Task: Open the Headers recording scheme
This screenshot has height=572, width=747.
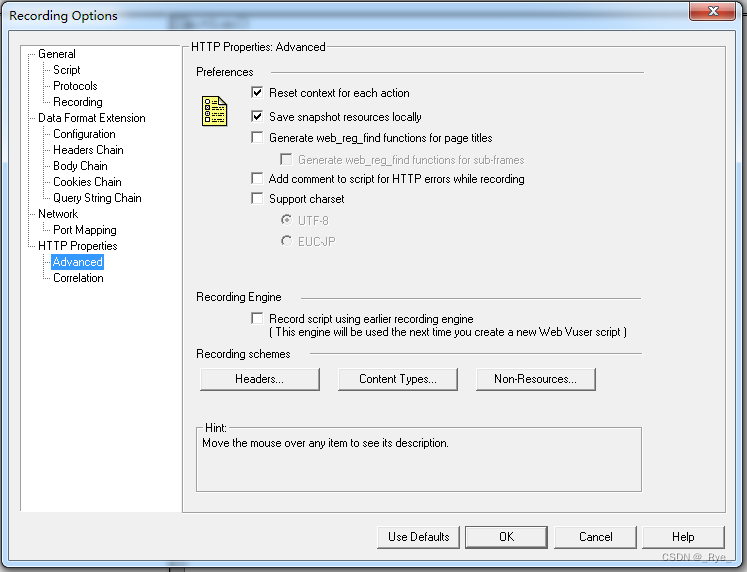Action: (x=260, y=379)
